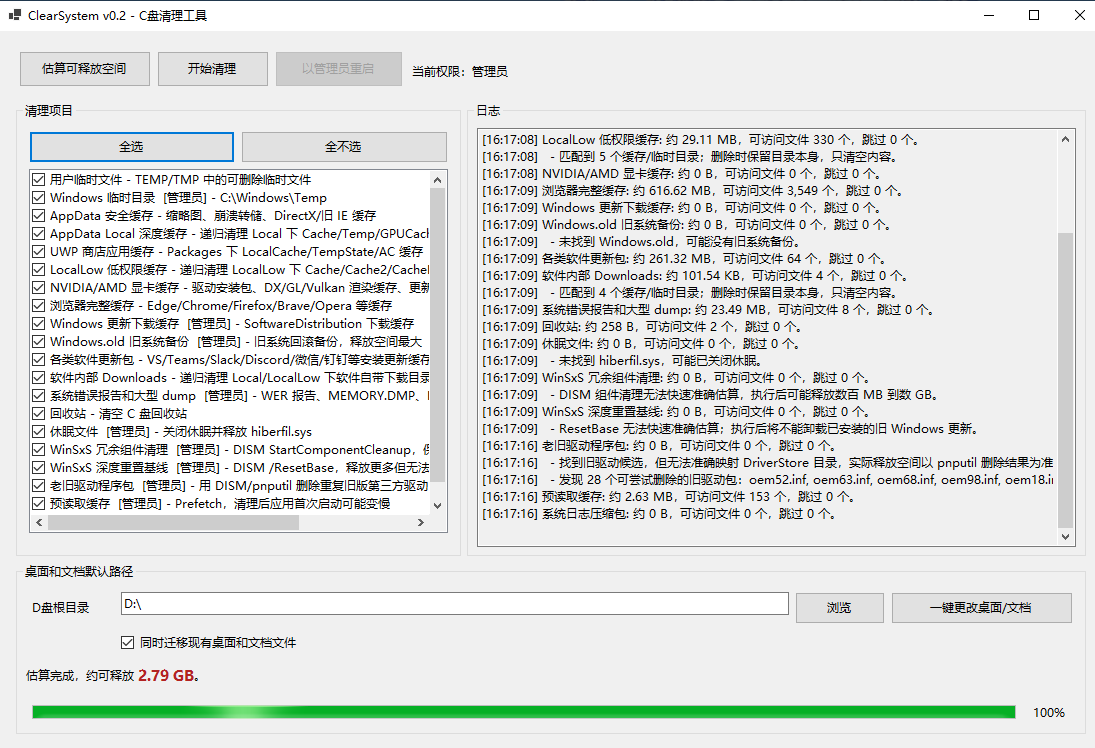The height and width of the screenshot is (748, 1095).
Task: Click log panel scroll-down arrow
Action: [1065, 536]
